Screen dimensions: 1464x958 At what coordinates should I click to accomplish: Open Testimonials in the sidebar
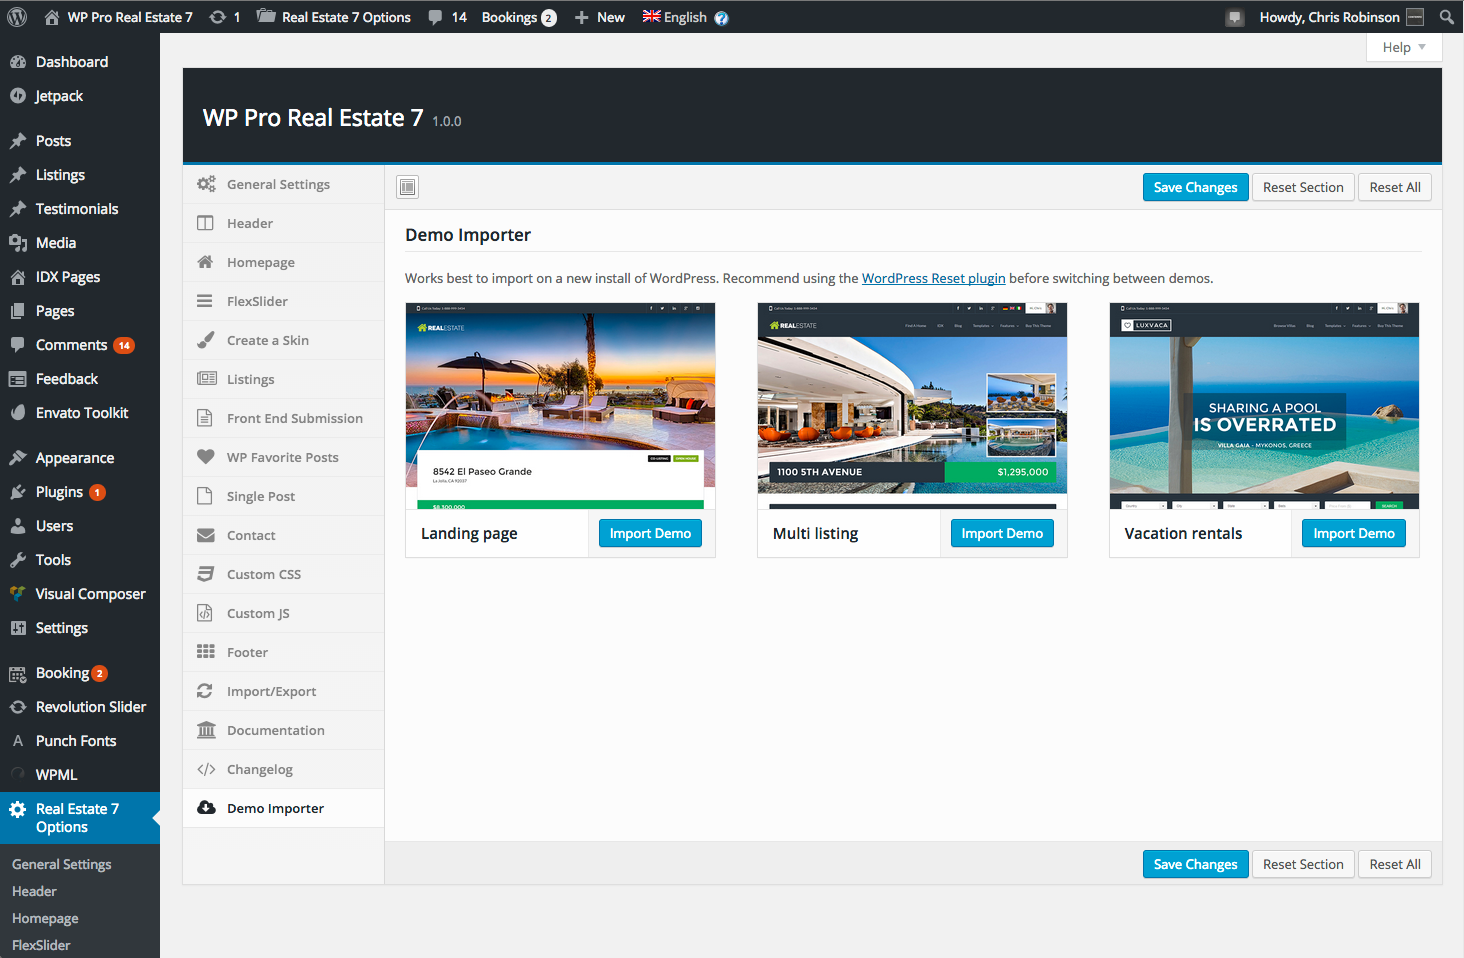pyautogui.click(x=80, y=209)
